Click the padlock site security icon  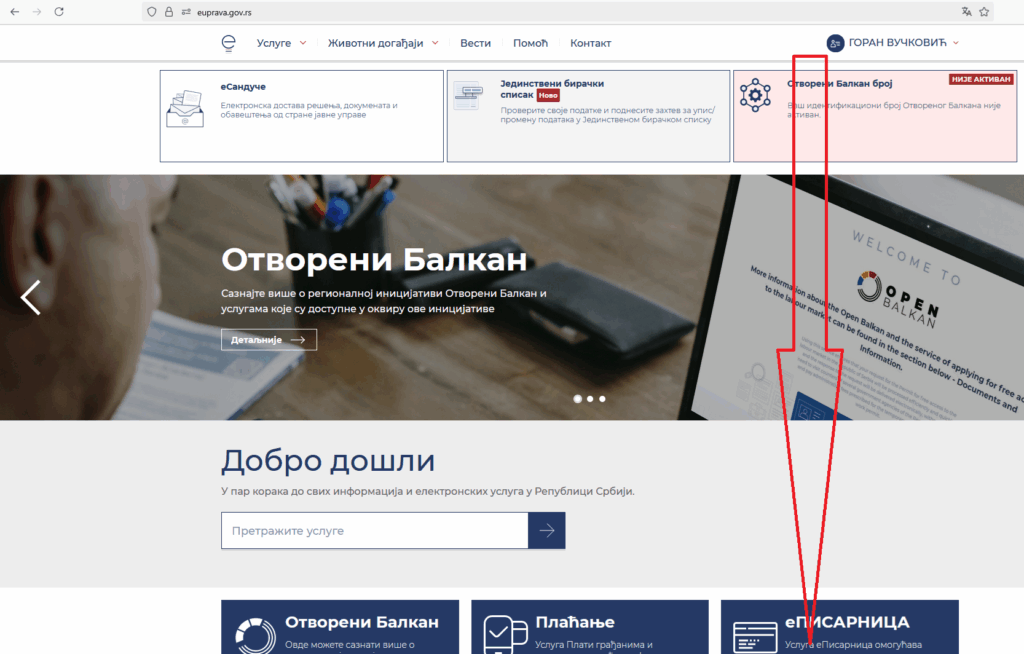(x=168, y=12)
